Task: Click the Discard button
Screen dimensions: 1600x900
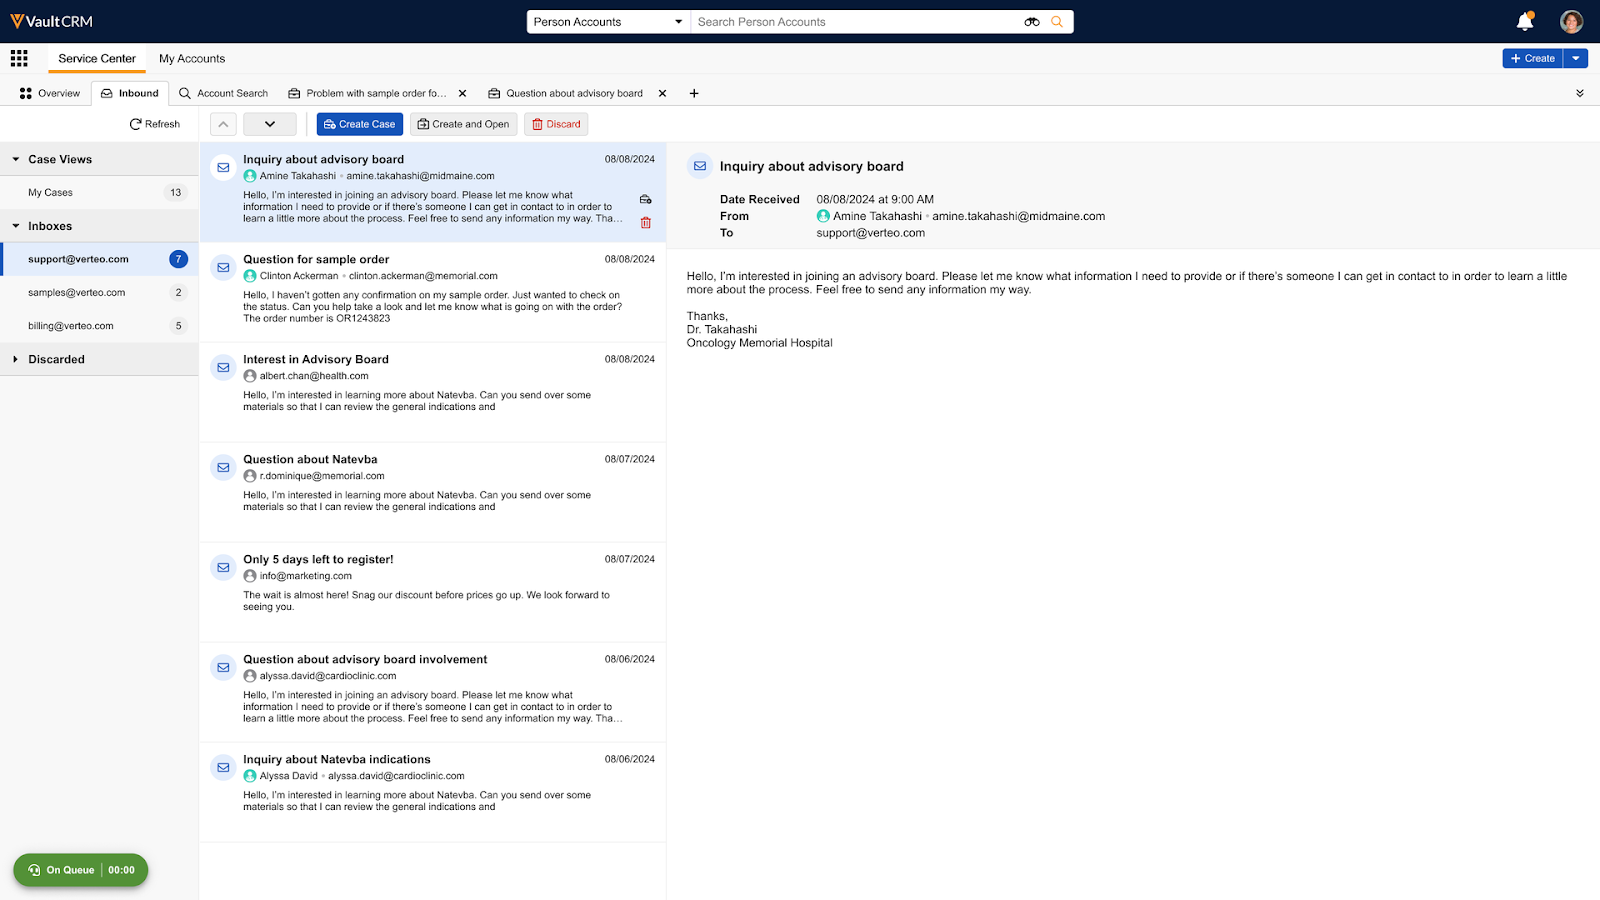Action: pos(556,124)
